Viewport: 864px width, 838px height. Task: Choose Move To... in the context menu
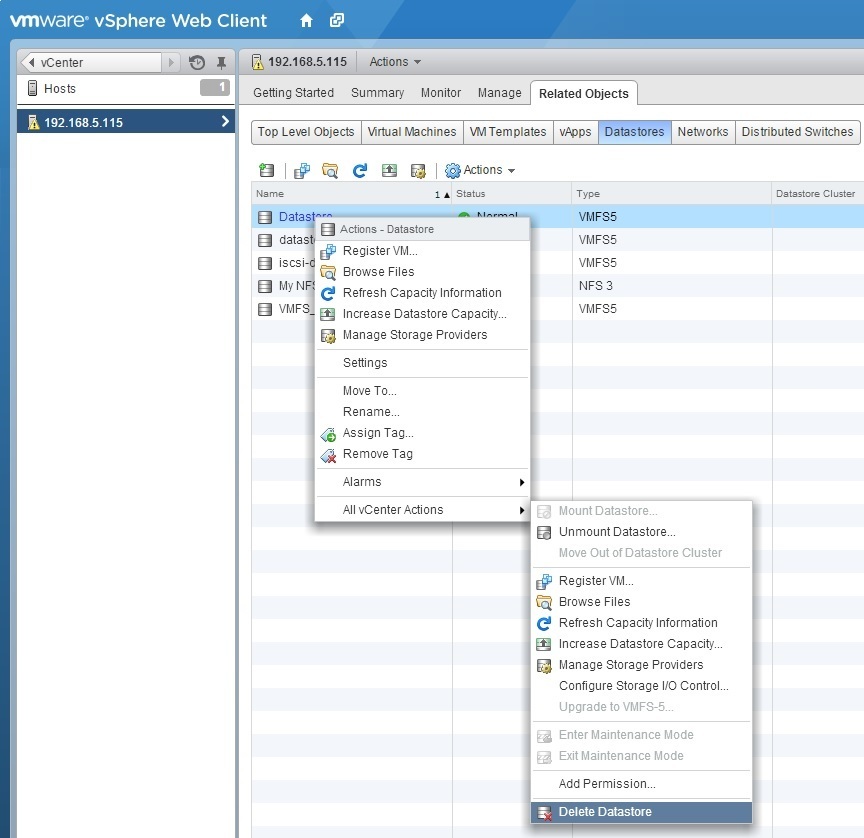point(422,391)
